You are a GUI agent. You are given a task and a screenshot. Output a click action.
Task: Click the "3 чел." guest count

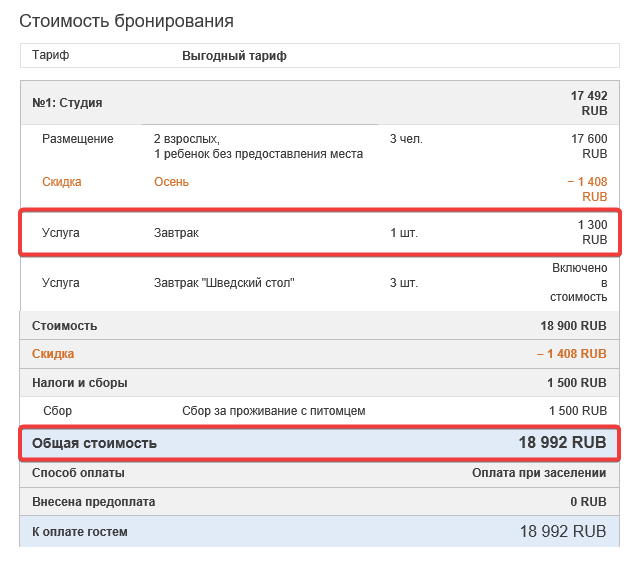point(406,139)
